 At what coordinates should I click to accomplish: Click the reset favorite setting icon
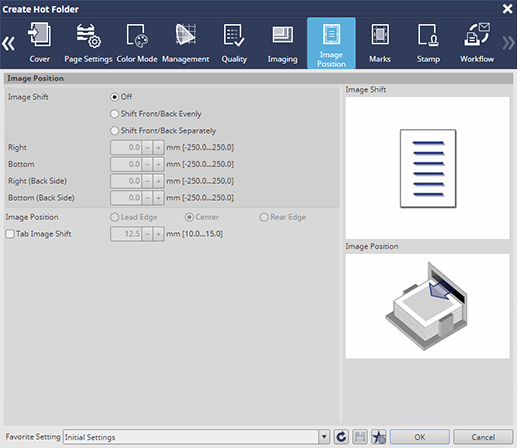pyautogui.click(x=341, y=437)
